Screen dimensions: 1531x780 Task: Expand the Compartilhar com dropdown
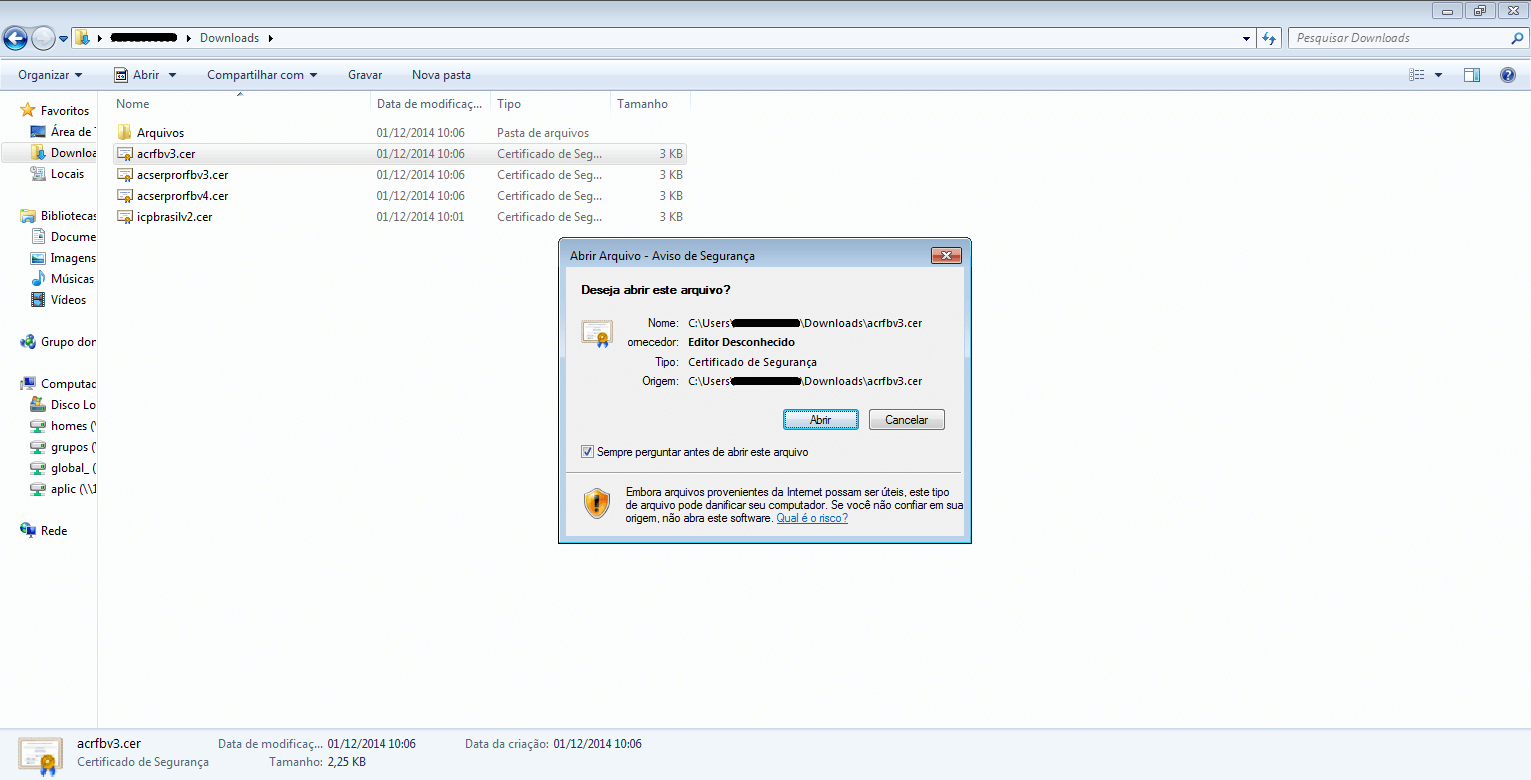(x=262, y=75)
